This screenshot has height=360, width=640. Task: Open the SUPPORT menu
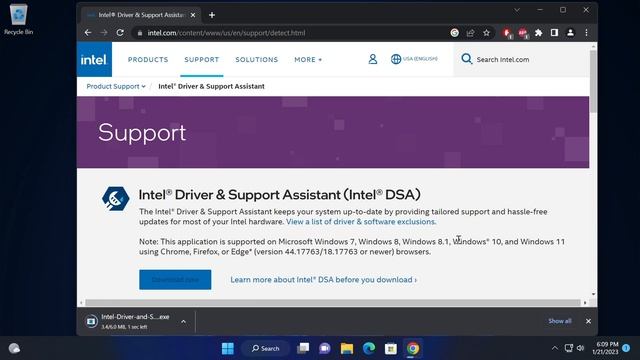click(202, 60)
